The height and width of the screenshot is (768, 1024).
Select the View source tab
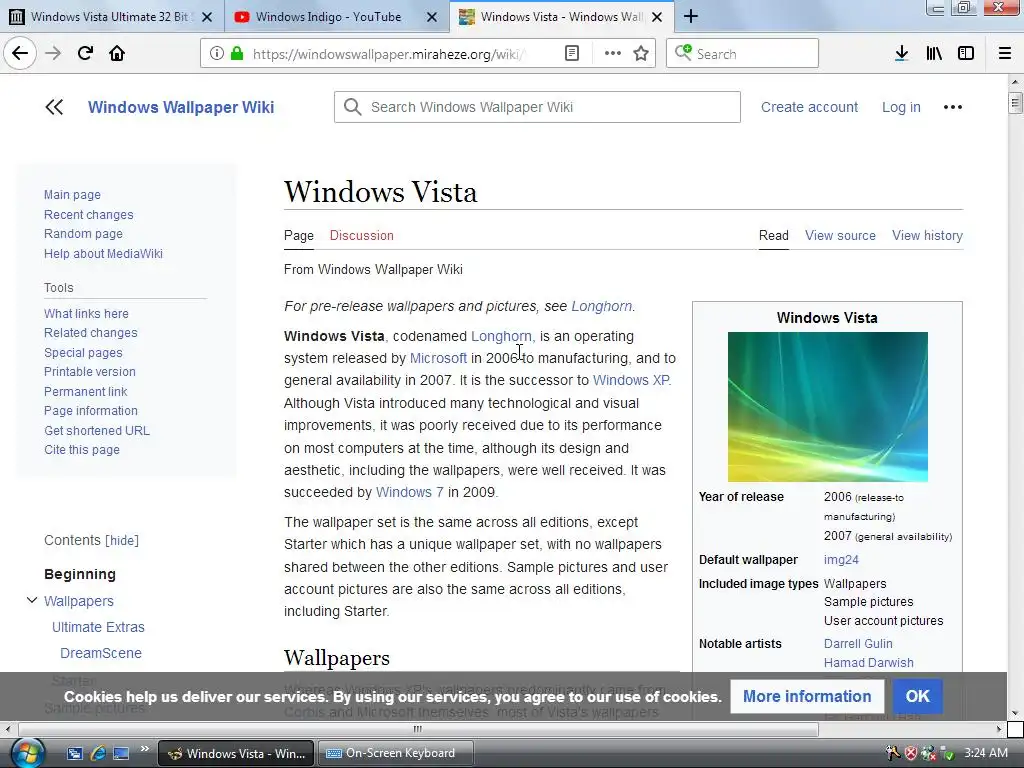840,235
